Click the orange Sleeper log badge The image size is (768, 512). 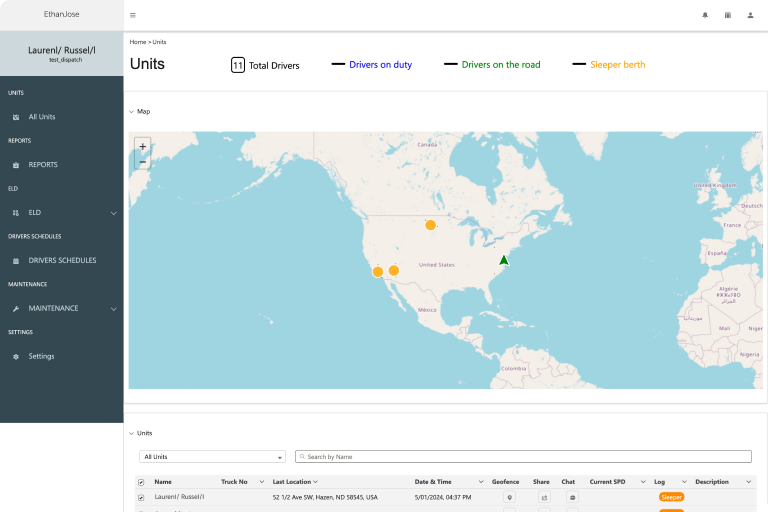point(671,497)
